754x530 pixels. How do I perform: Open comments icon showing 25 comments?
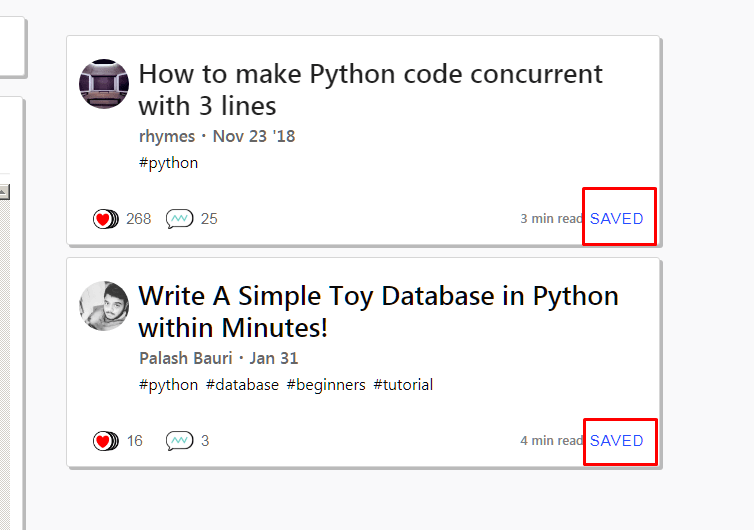tap(179, 219)
